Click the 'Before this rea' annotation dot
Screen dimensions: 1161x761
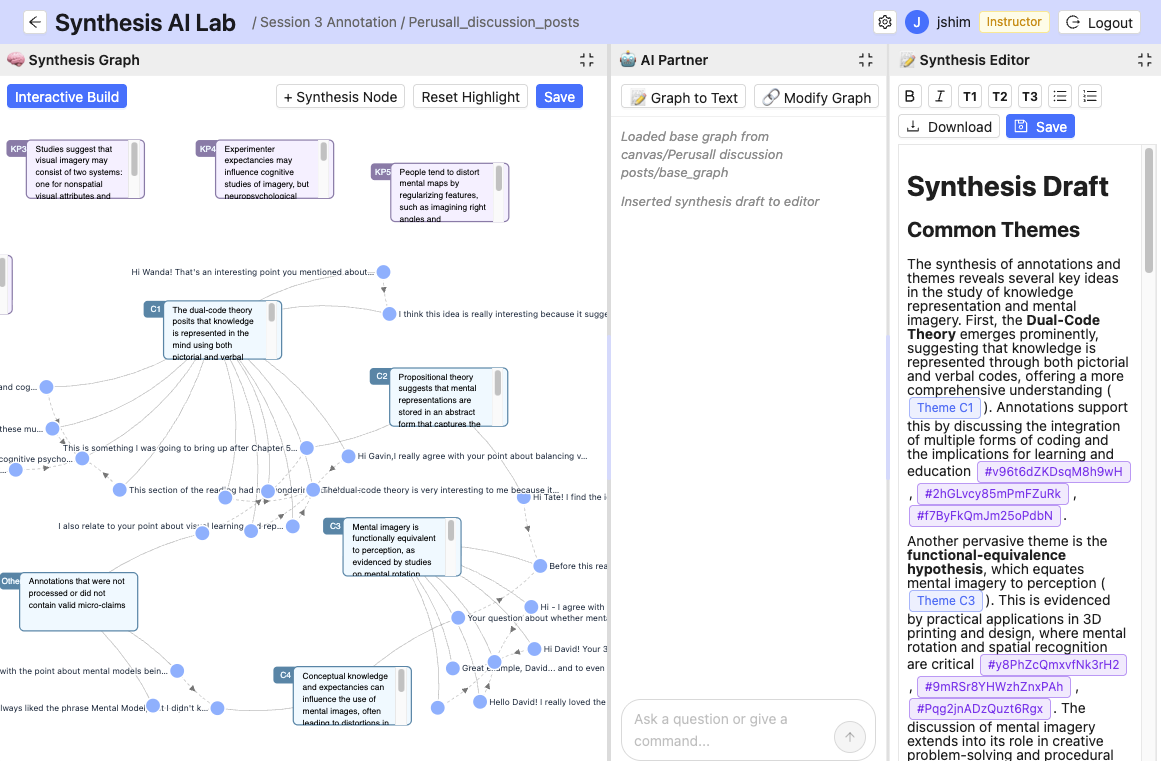tap(540, 566)
